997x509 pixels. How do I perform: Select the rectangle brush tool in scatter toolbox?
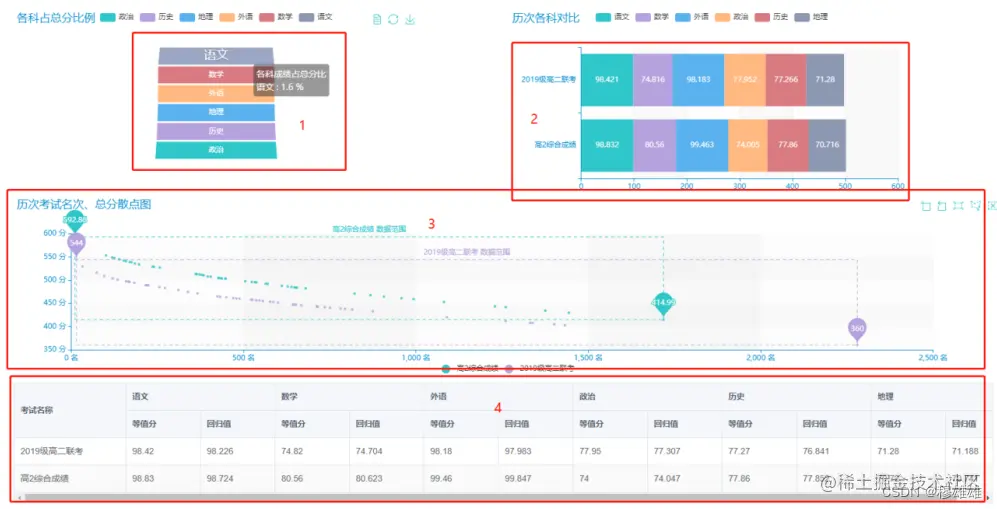(958, 206)
